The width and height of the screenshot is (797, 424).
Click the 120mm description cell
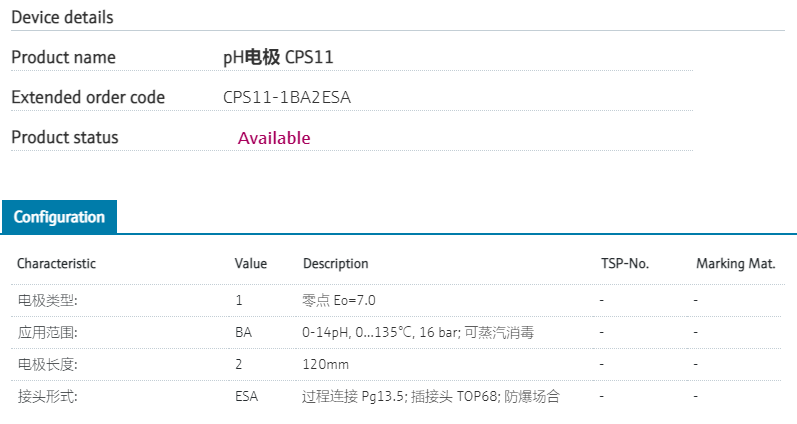[x=325, y=364]
